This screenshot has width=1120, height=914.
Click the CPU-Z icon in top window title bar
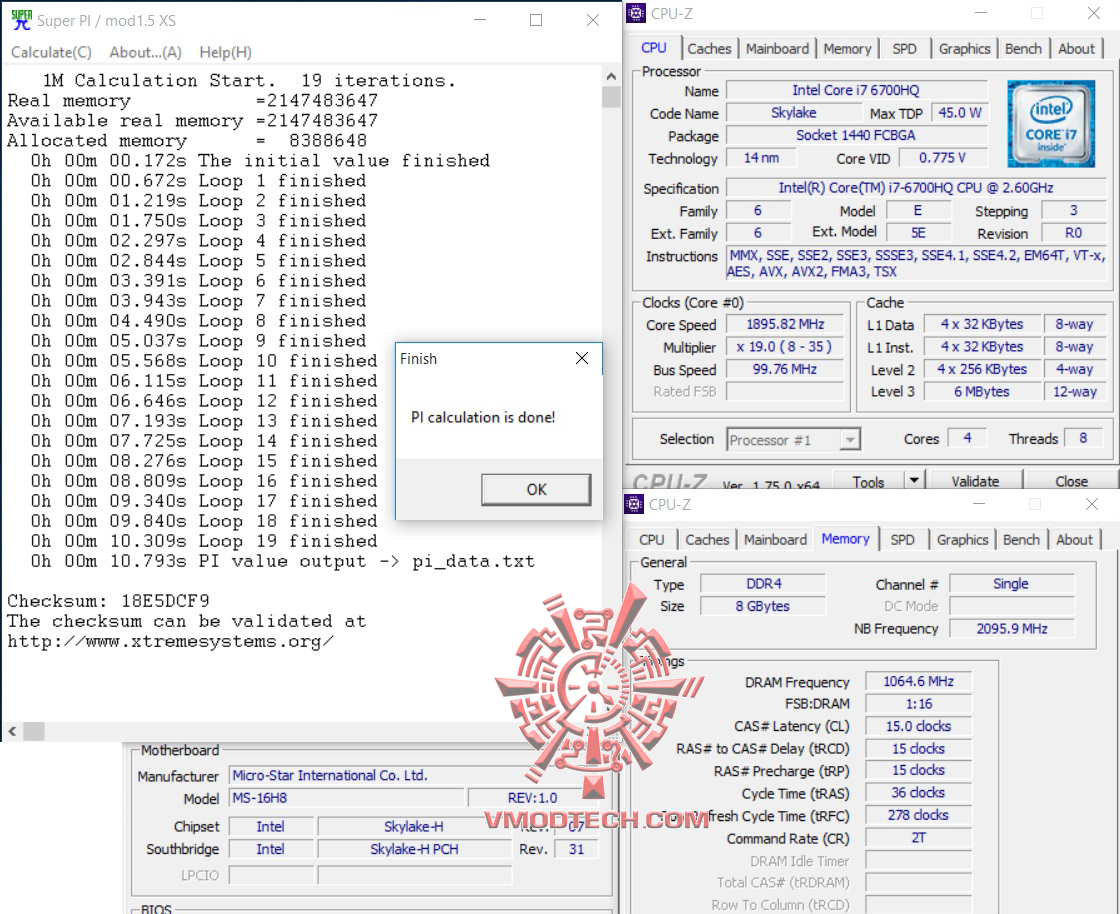634,13
